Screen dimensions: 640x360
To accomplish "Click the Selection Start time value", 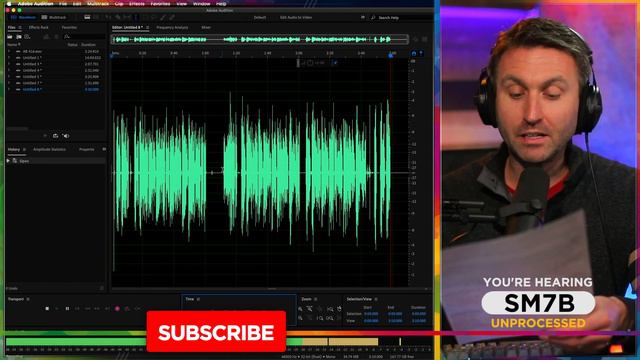I will [371, 314].
